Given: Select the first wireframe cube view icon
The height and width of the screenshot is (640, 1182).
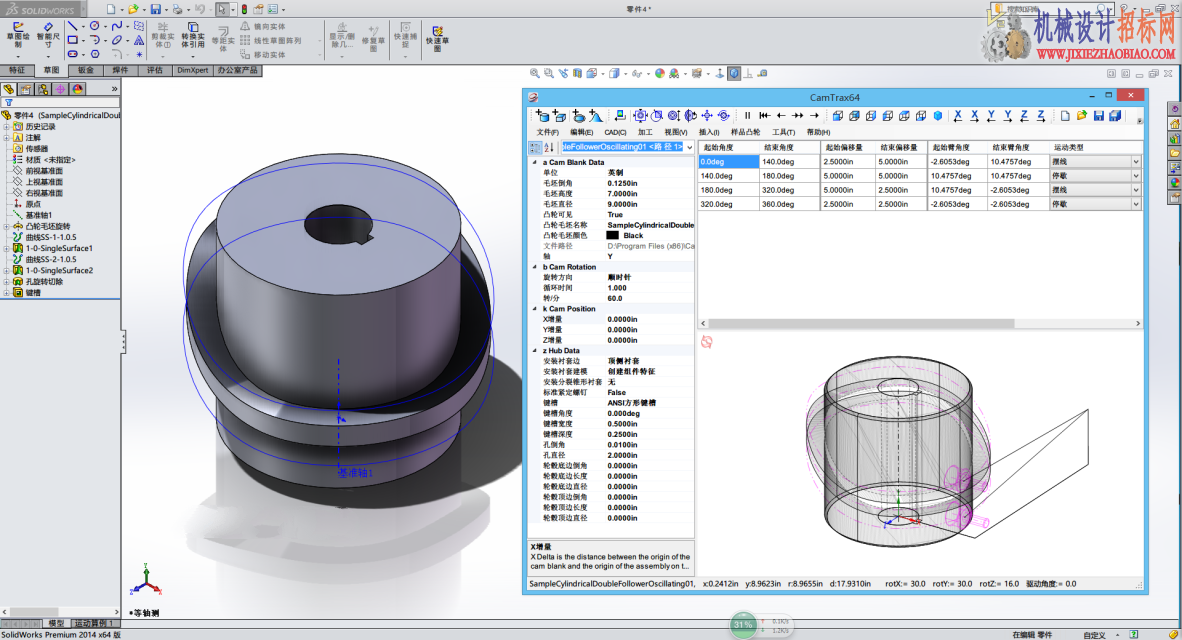Looking at the screenshot, I should (838, 115).
